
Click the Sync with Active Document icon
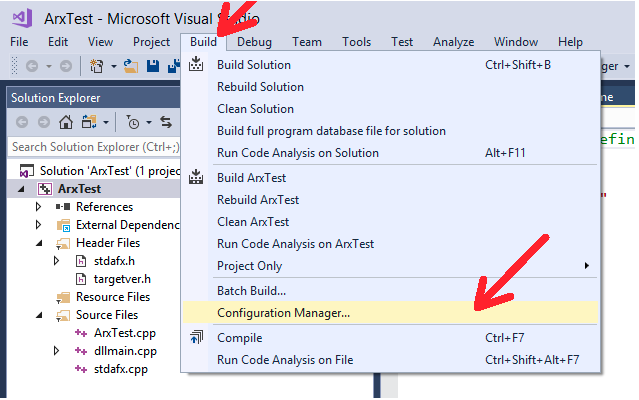click(166, 122)
